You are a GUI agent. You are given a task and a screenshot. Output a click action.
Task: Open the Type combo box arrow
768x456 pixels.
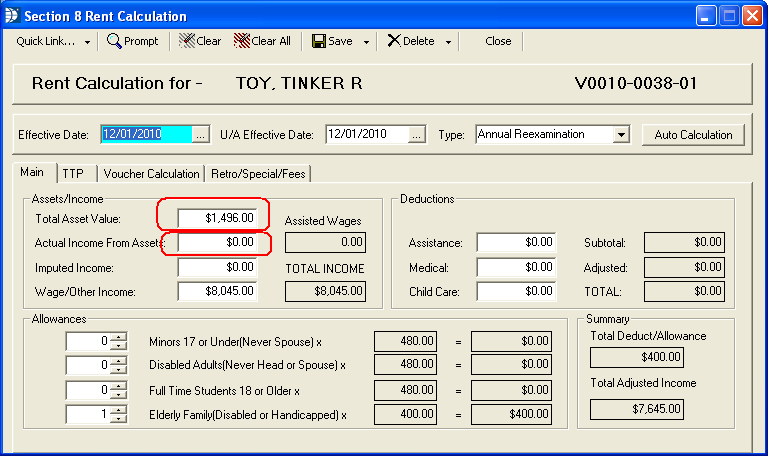(621, 134)
